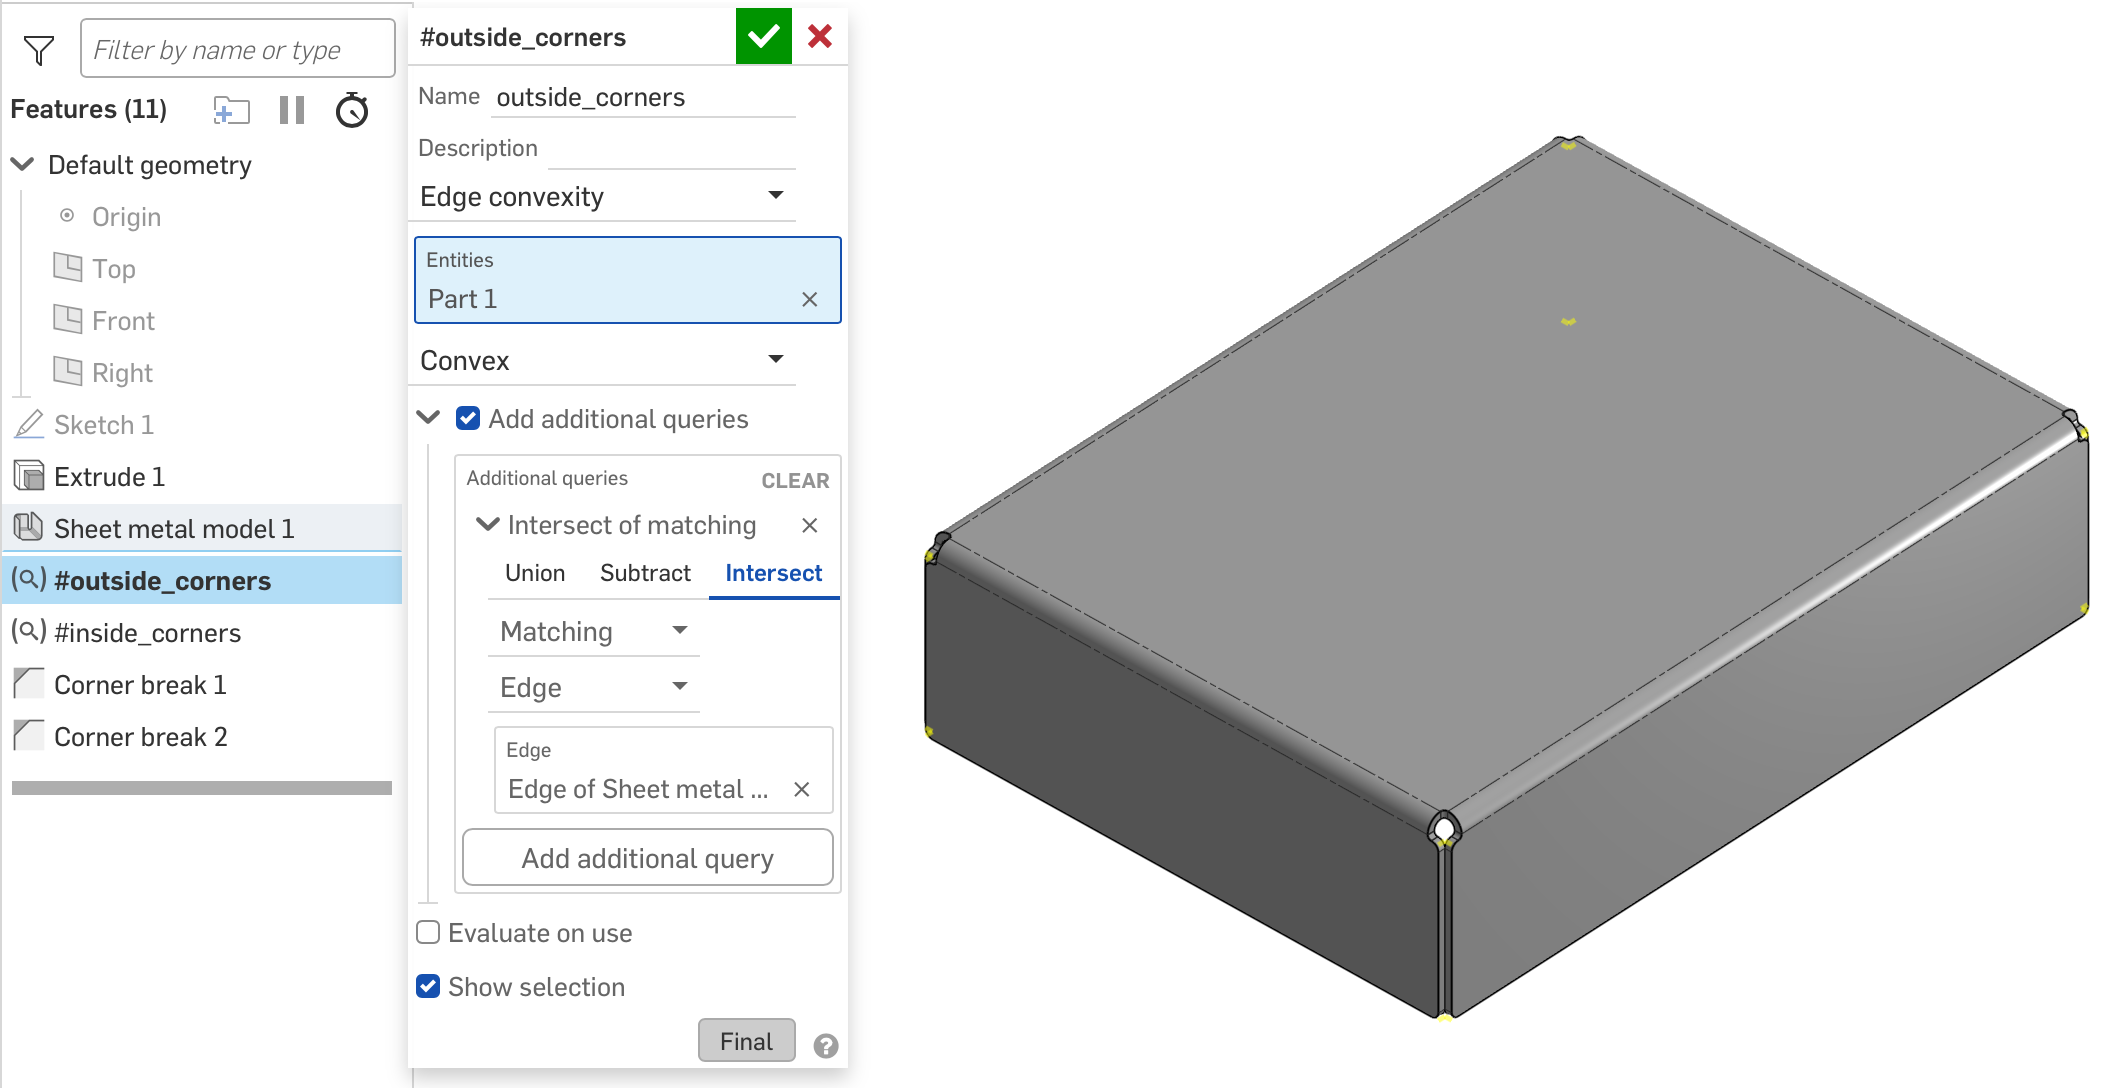This screenshot has width=2116, height=1088.
Task: Click the Filter by name or type field
Action: [x=238, y=49]
